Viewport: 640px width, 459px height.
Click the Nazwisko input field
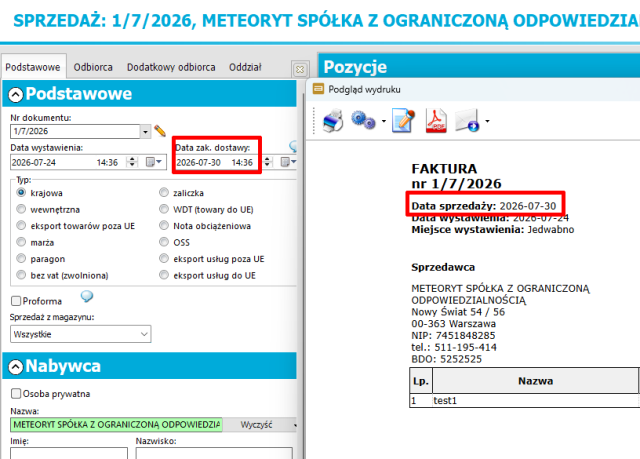(x=214, y=453)
